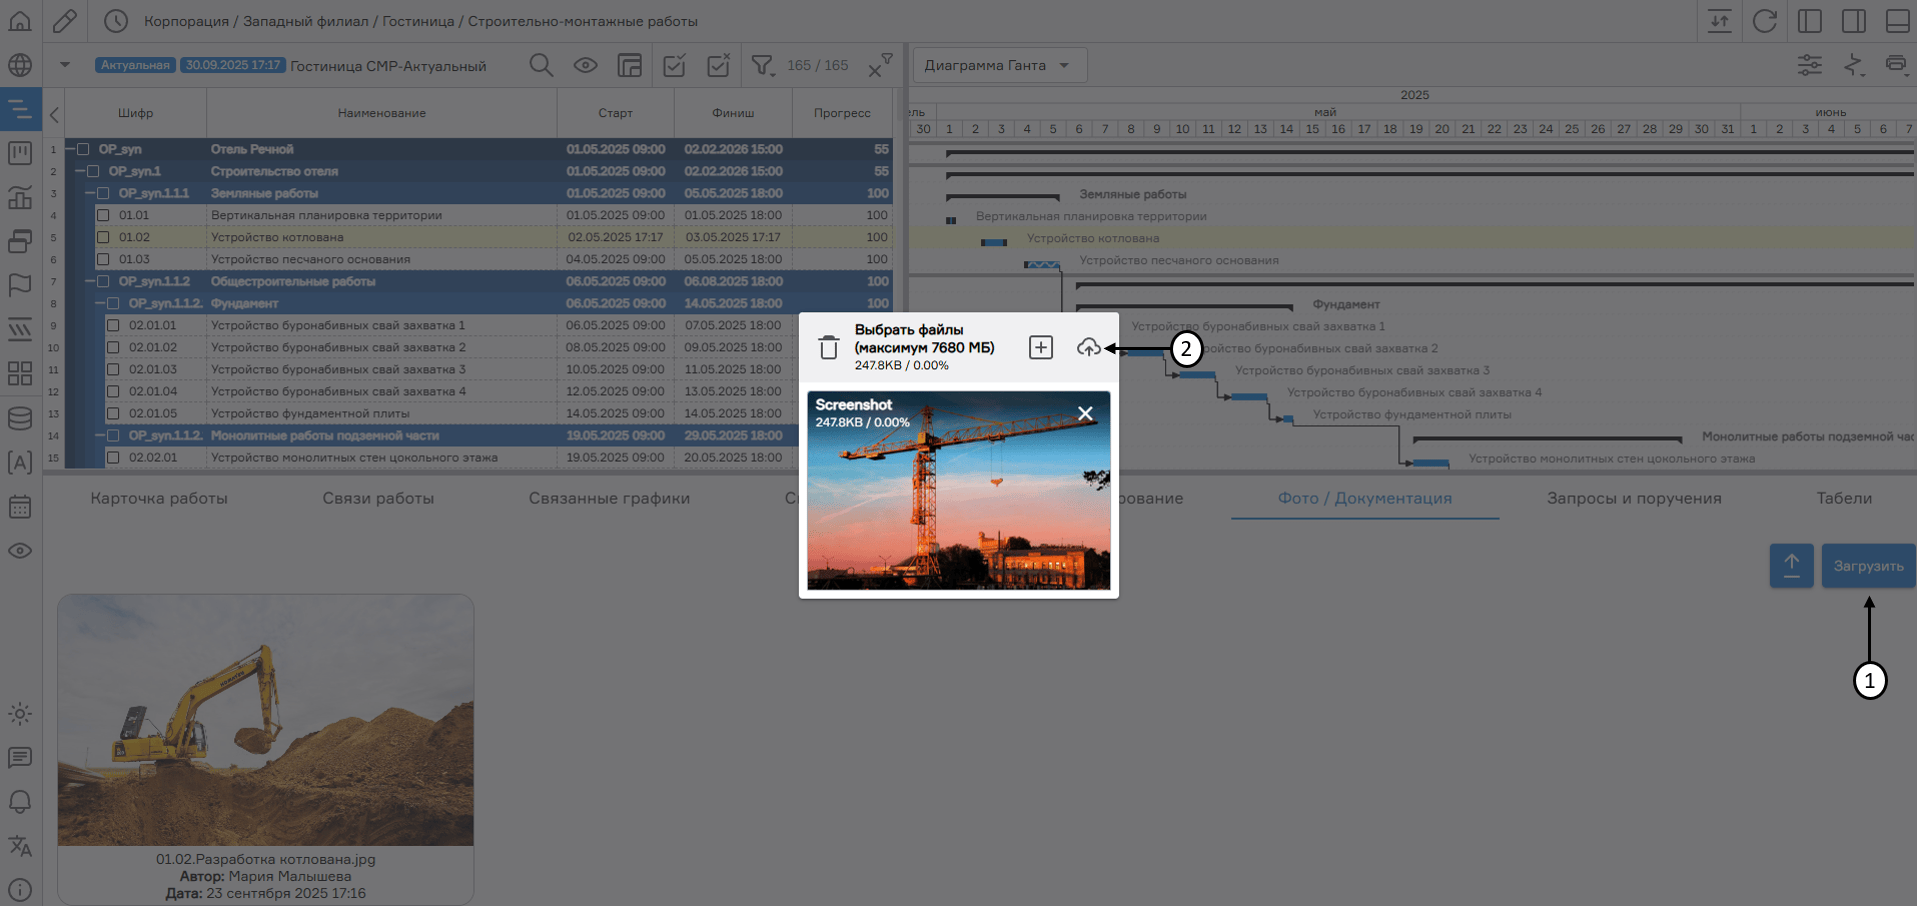This screenshot has height=906, width=1917.
Task: Check the box for row 02.01.03
Action: [x=113, y=369]
